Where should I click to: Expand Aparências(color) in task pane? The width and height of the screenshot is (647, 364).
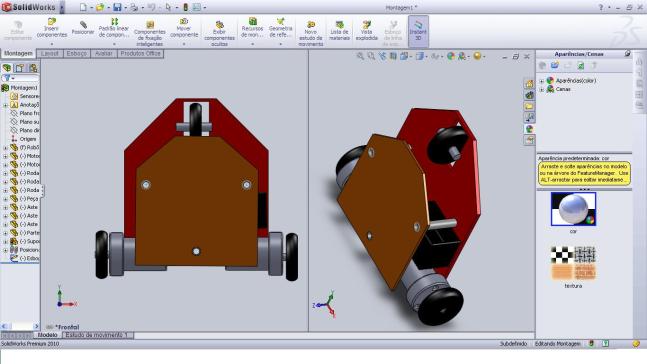[542, 81]
